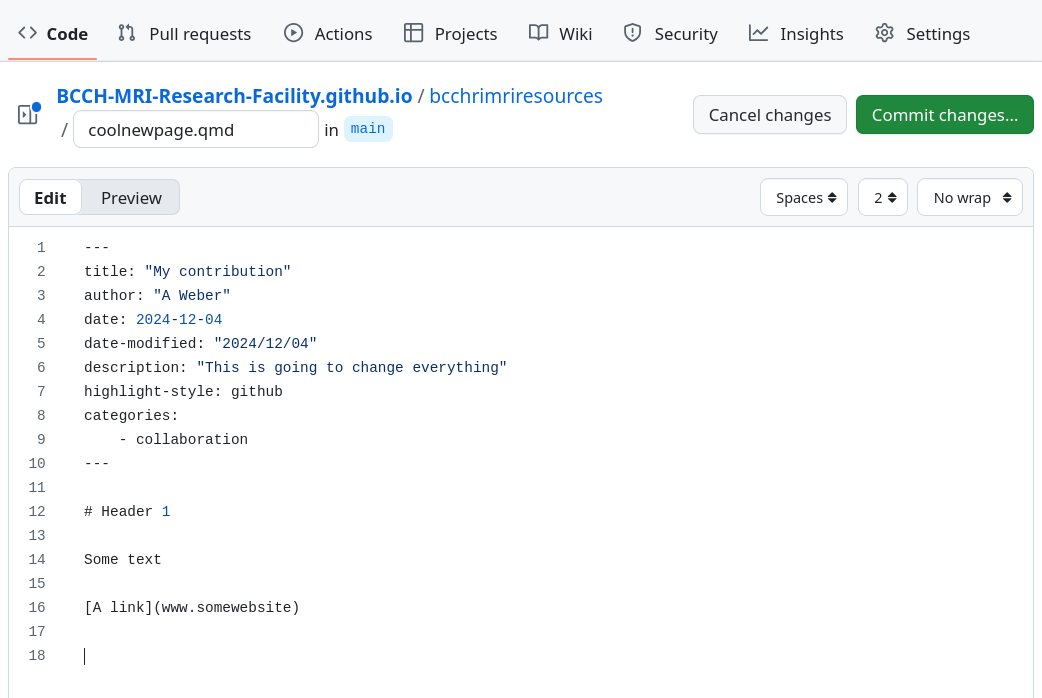Image resolution: width=1042 pixels, height=698 pixels.
Task: Open the indent size 2 dropdown
Action: [883, 198]
